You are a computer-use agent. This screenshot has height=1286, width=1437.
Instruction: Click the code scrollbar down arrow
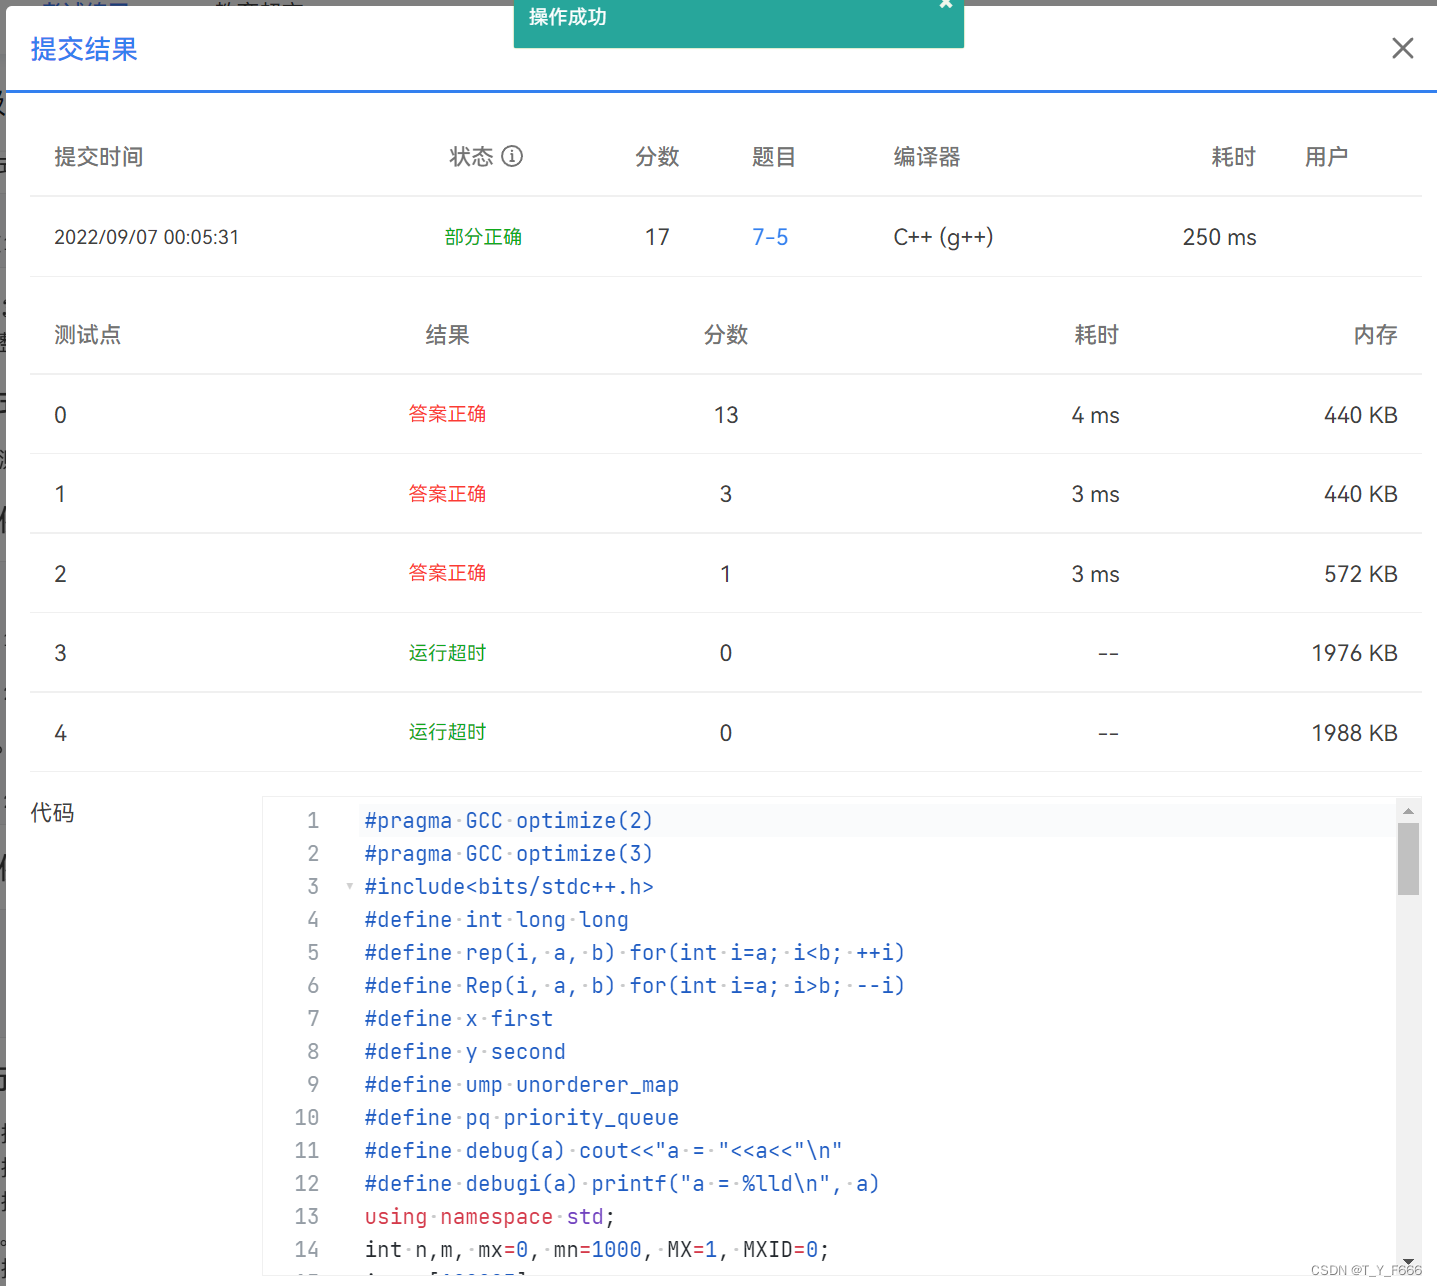(x=1408, y=1262)
